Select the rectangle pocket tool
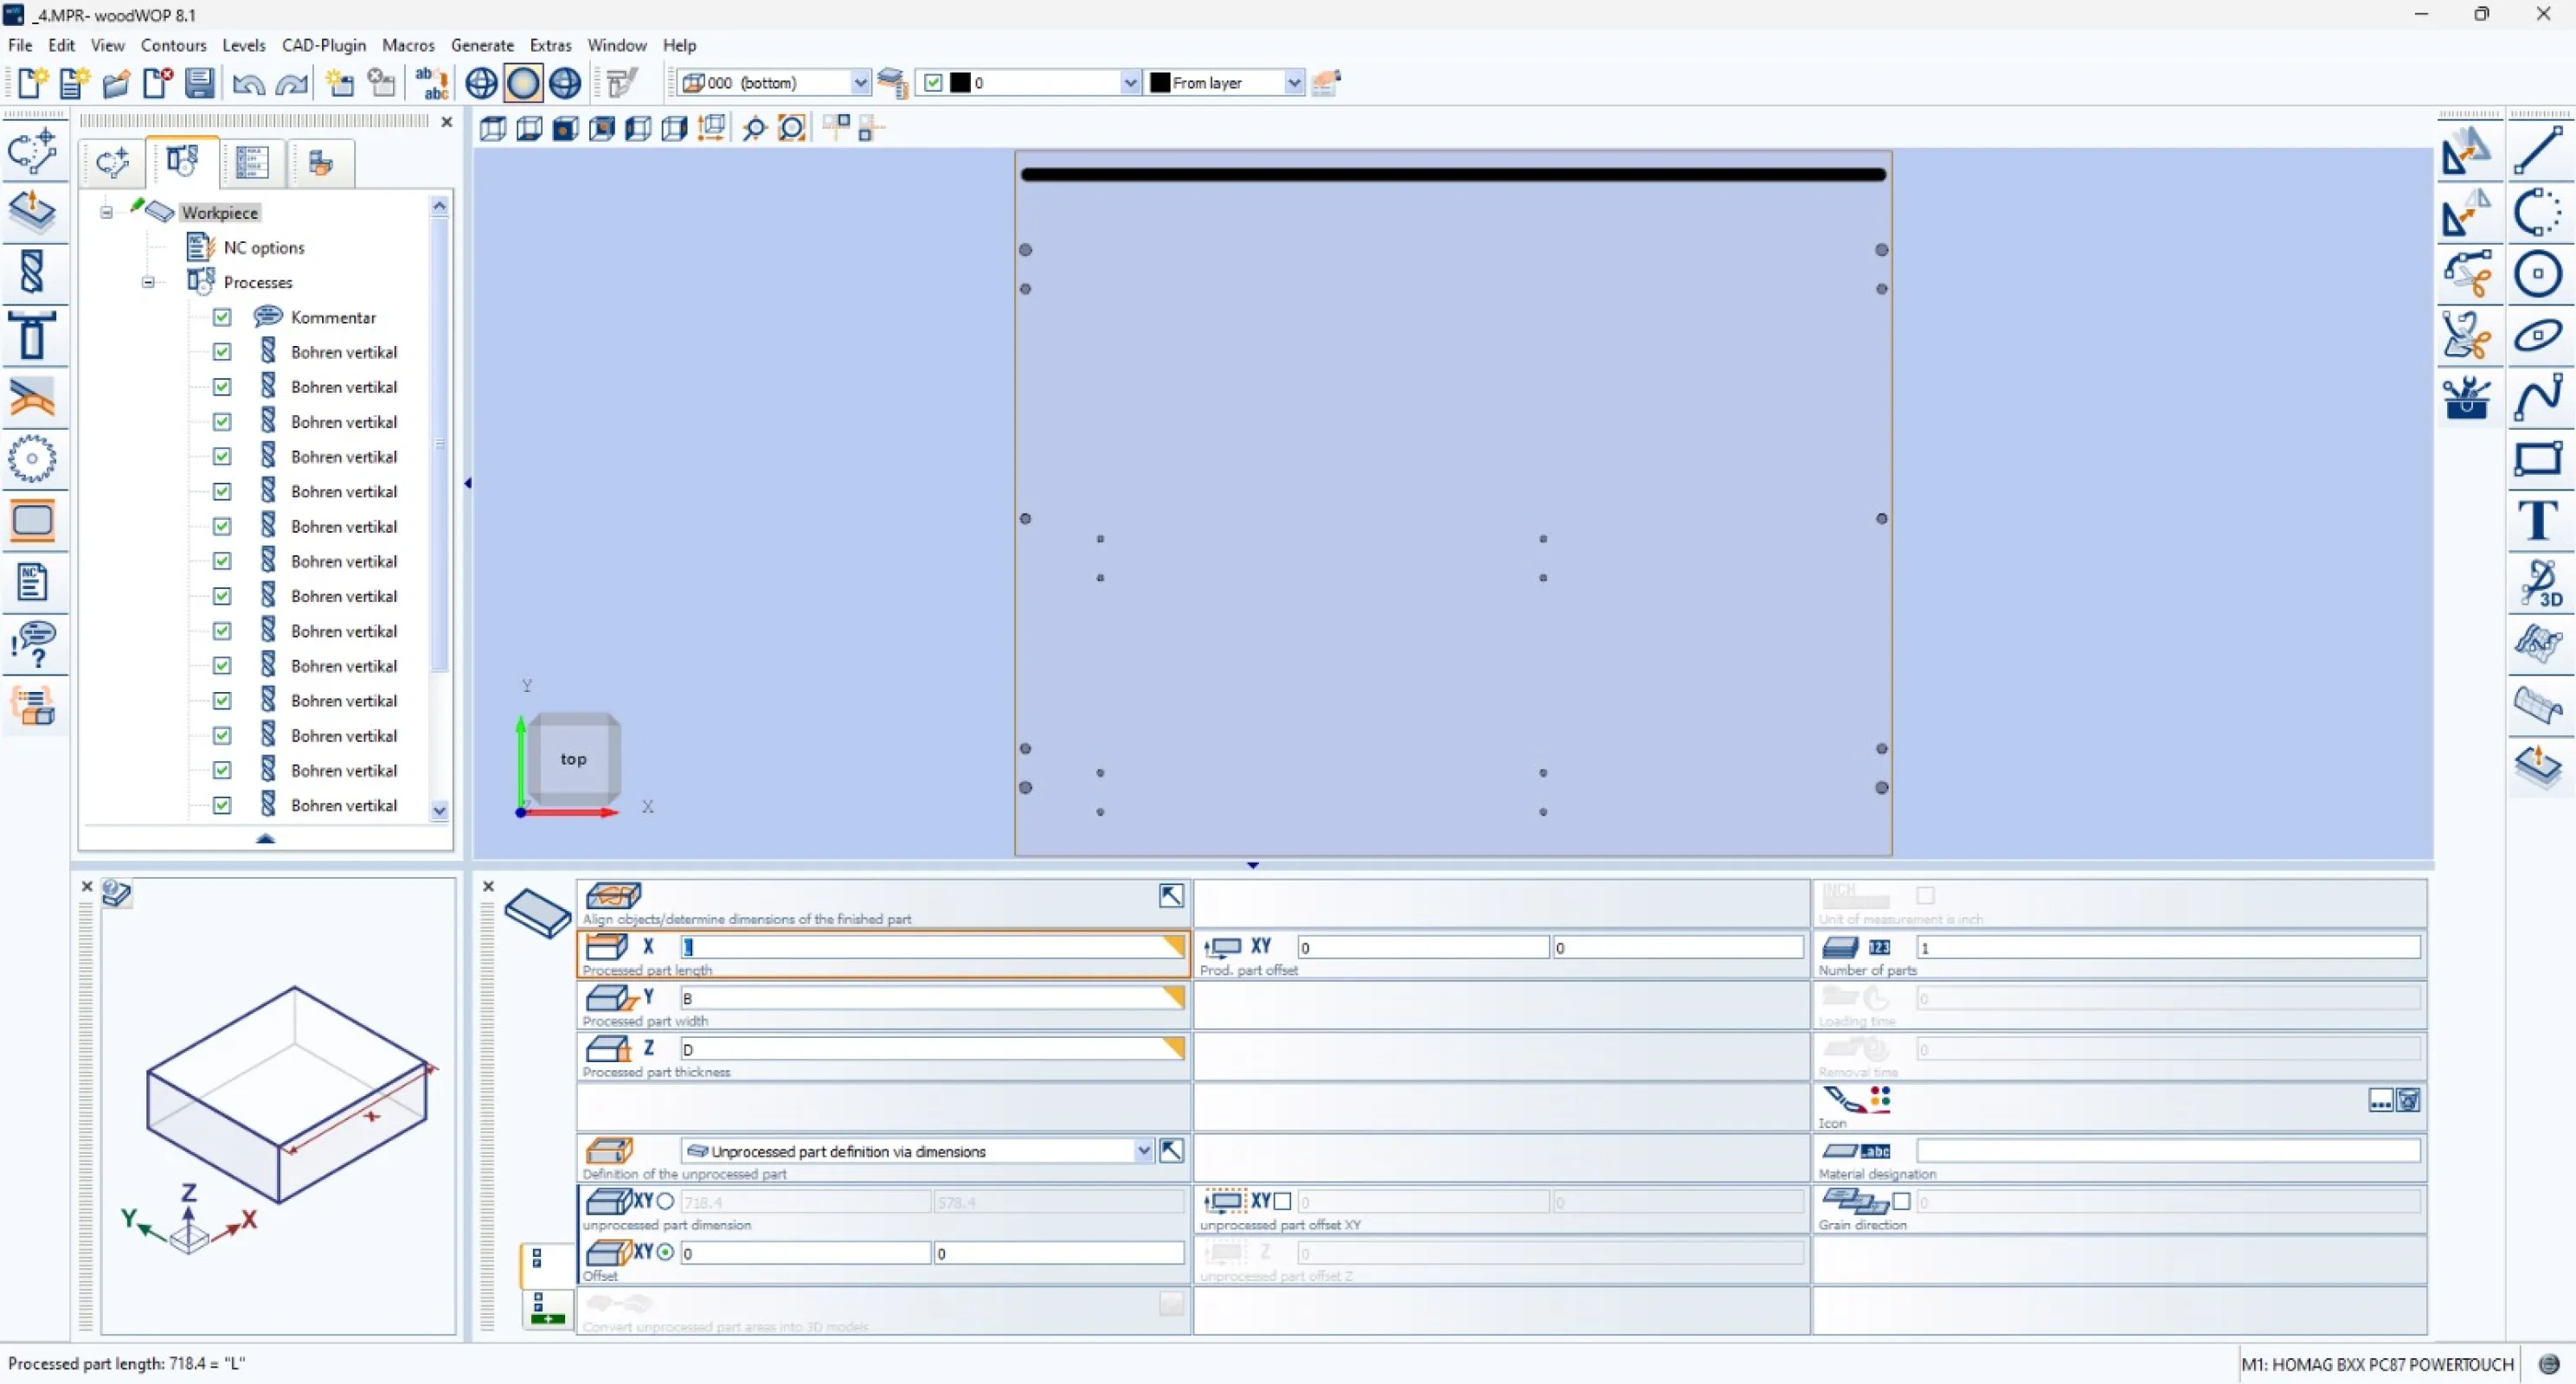 pyautogui.click(x=33, y=521)
